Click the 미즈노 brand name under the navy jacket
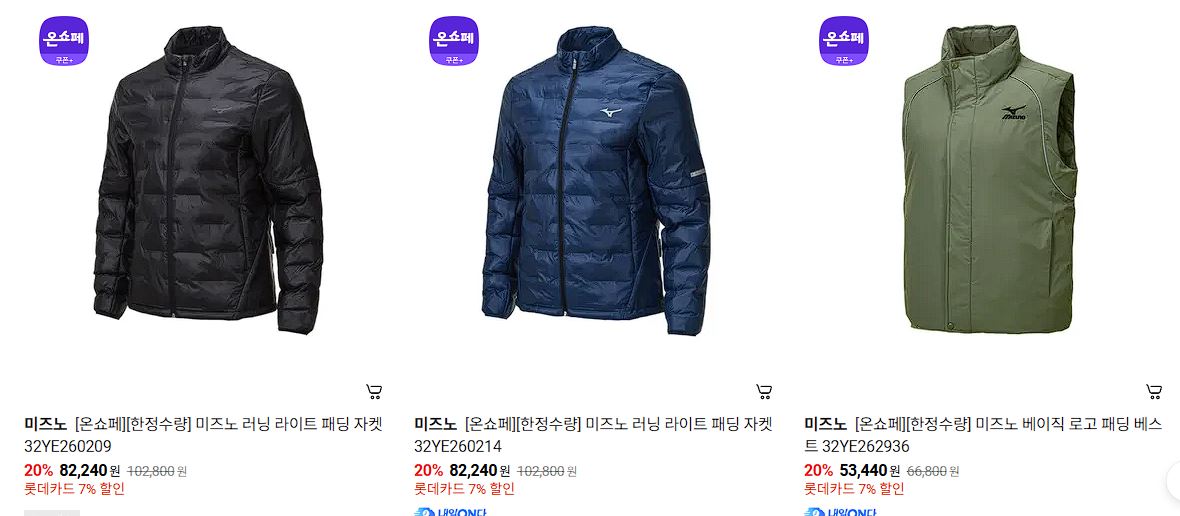Screen dimensions: 1180x516 [436, 424]
